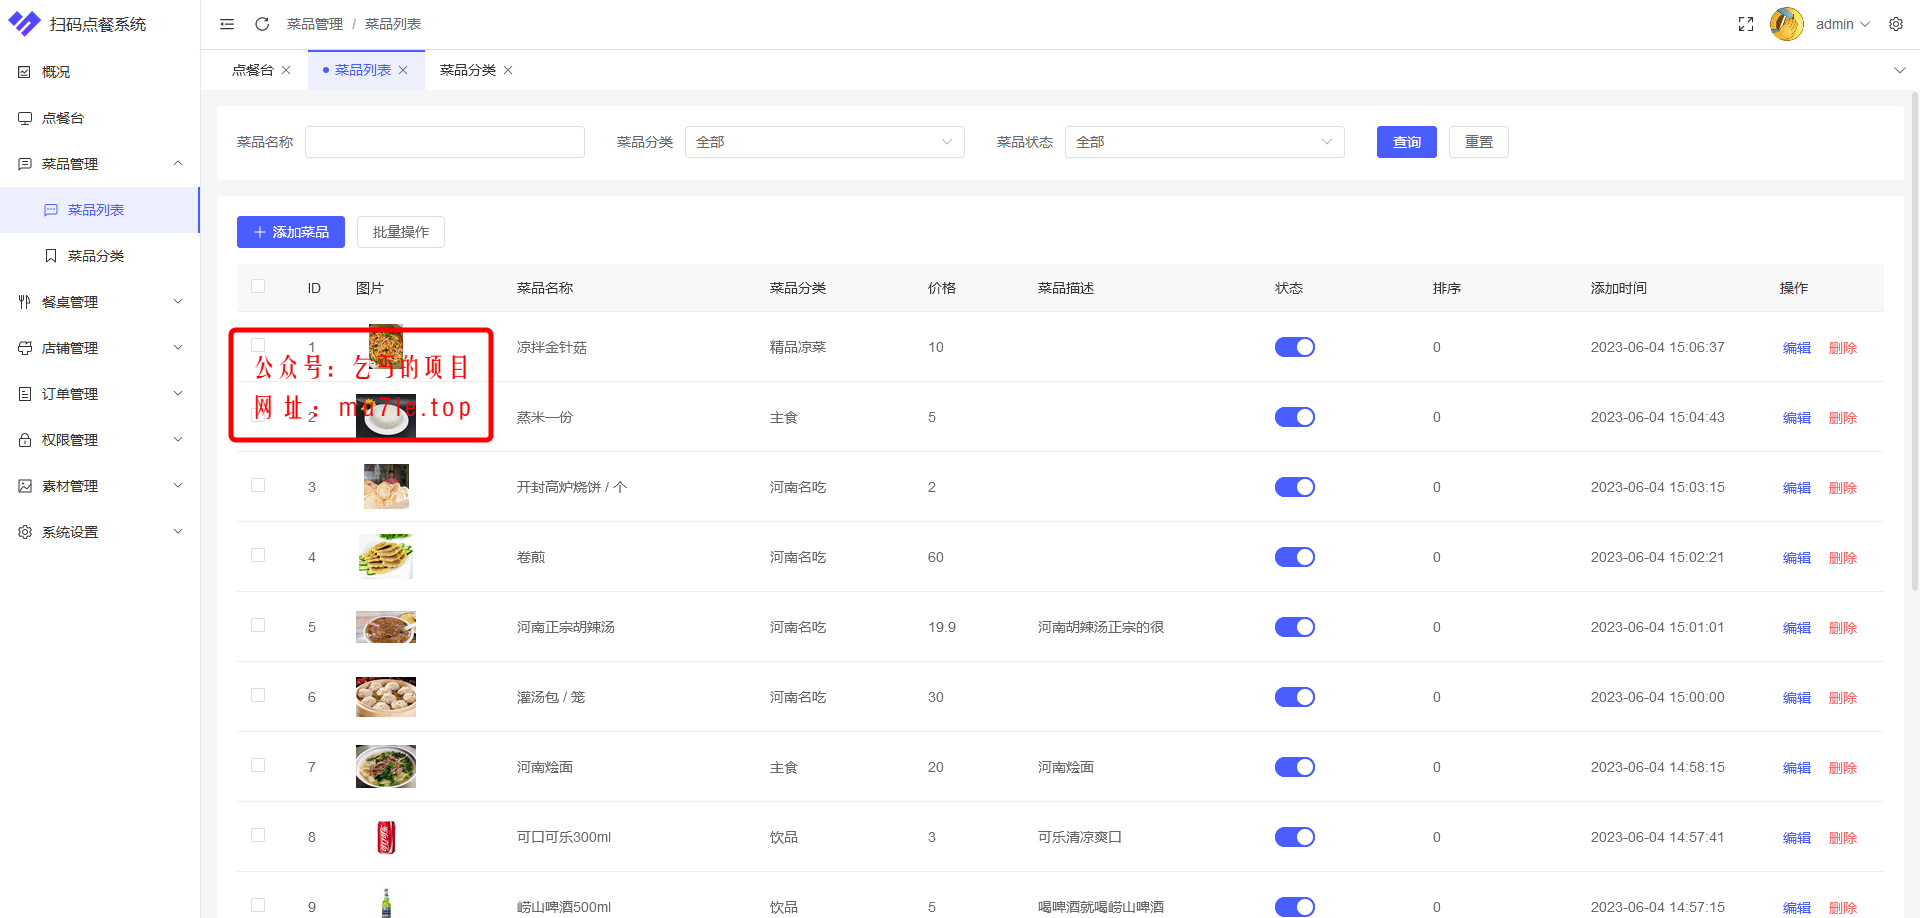Expand the 餐桌管理 menu group
This screenshot has height=918, width=1920.
[178, 302]
